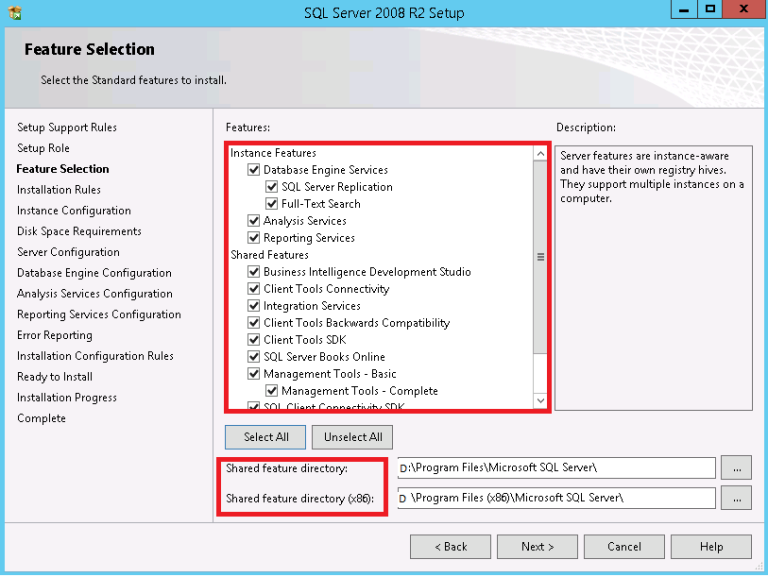Toggle the SQL Server Replication checkbox
This screenshot has width=768, height=577.
(272, 187)
